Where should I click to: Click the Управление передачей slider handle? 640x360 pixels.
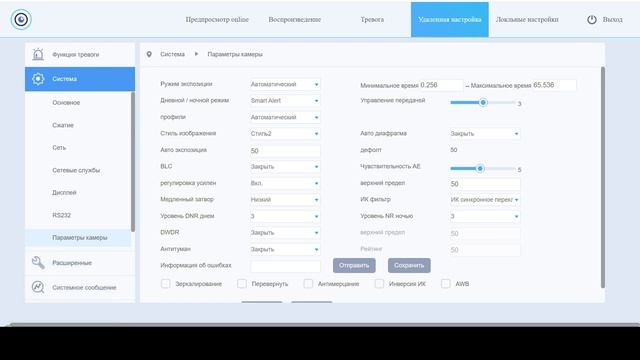pyautogui.click(x=483, y=102)
